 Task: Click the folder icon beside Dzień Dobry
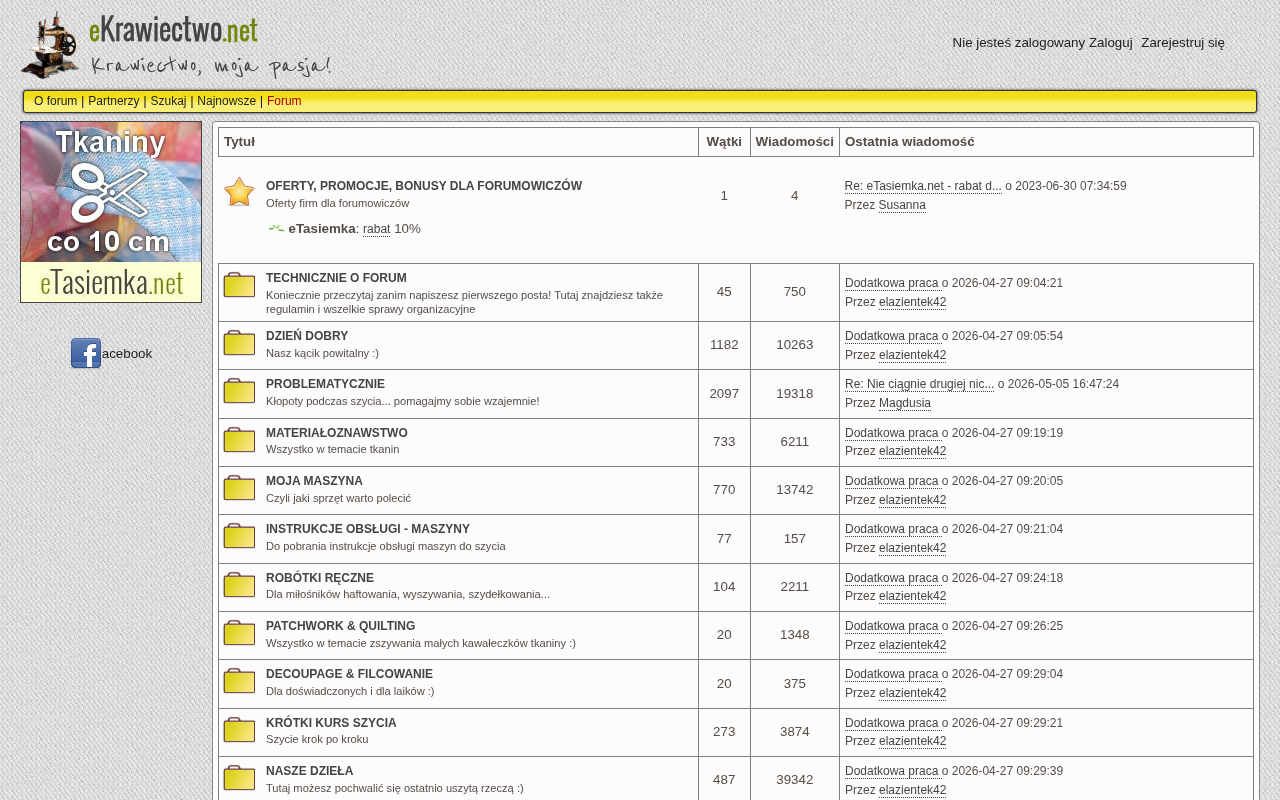pos(239,343)
